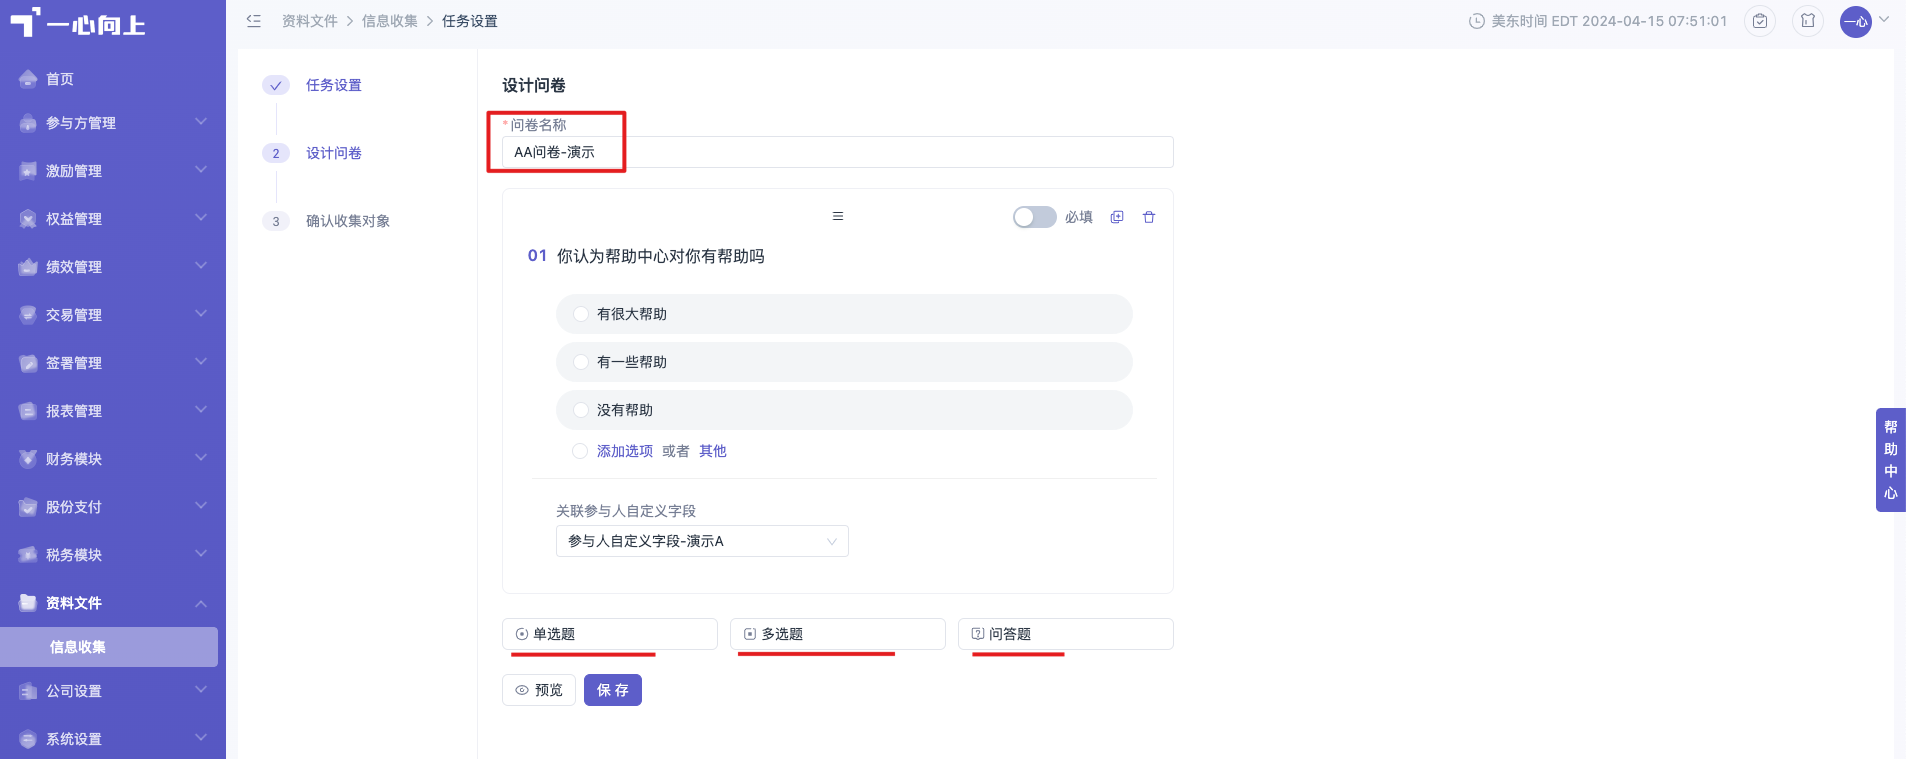This screenshot has width=1906, height=759.
Task: Click the empty radio beside 添加选项
Action: coord(580,451)
